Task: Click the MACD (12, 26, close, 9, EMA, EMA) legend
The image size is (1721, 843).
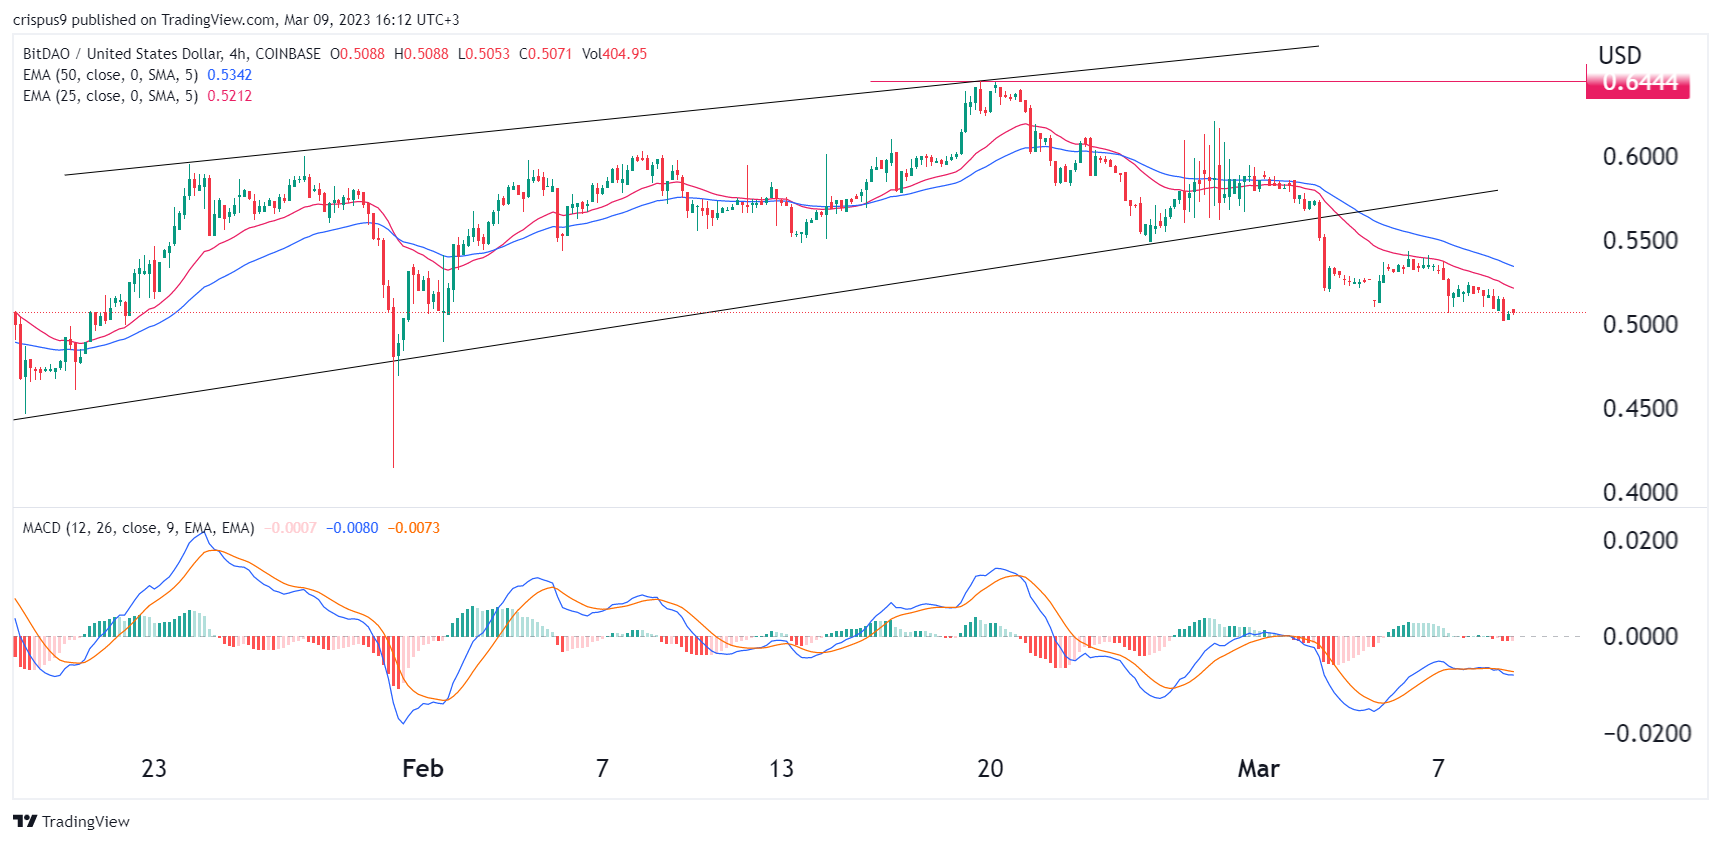Action: (138, 528)
